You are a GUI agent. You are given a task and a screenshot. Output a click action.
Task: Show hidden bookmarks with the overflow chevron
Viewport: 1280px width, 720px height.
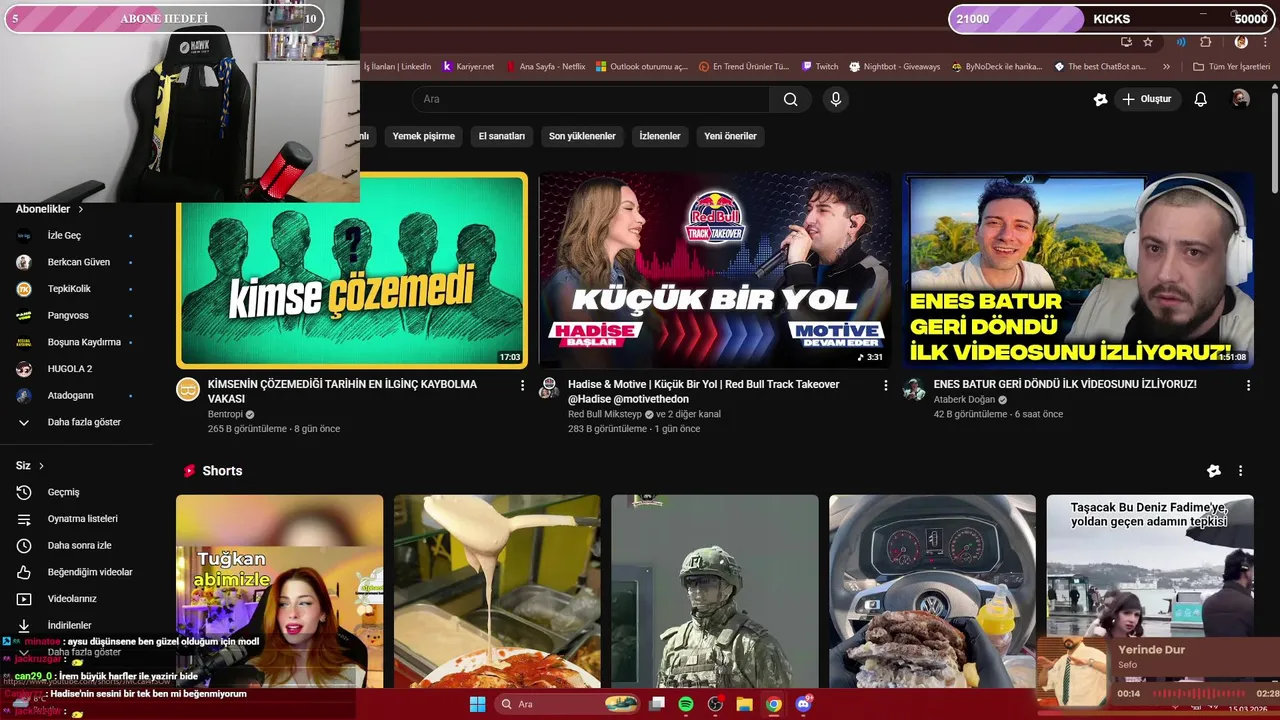pyautogui.click(x=1166, y=67)
